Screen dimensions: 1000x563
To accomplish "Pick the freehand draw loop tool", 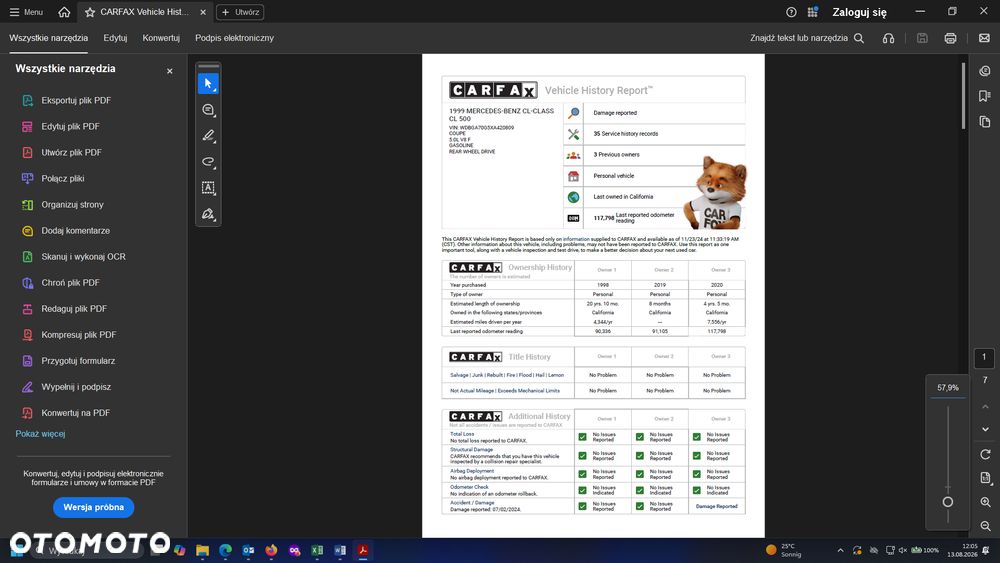I will [208, 161].
